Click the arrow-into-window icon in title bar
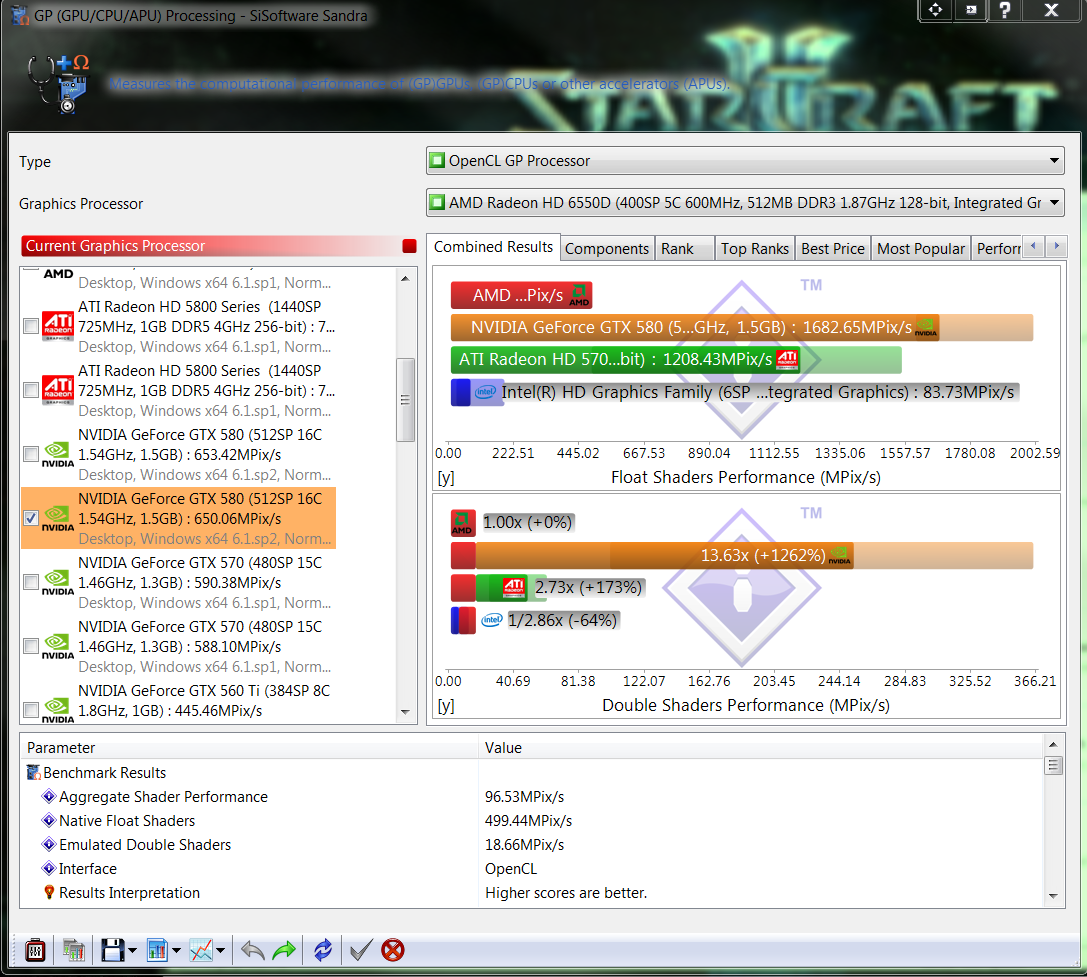 click(971, 10)
